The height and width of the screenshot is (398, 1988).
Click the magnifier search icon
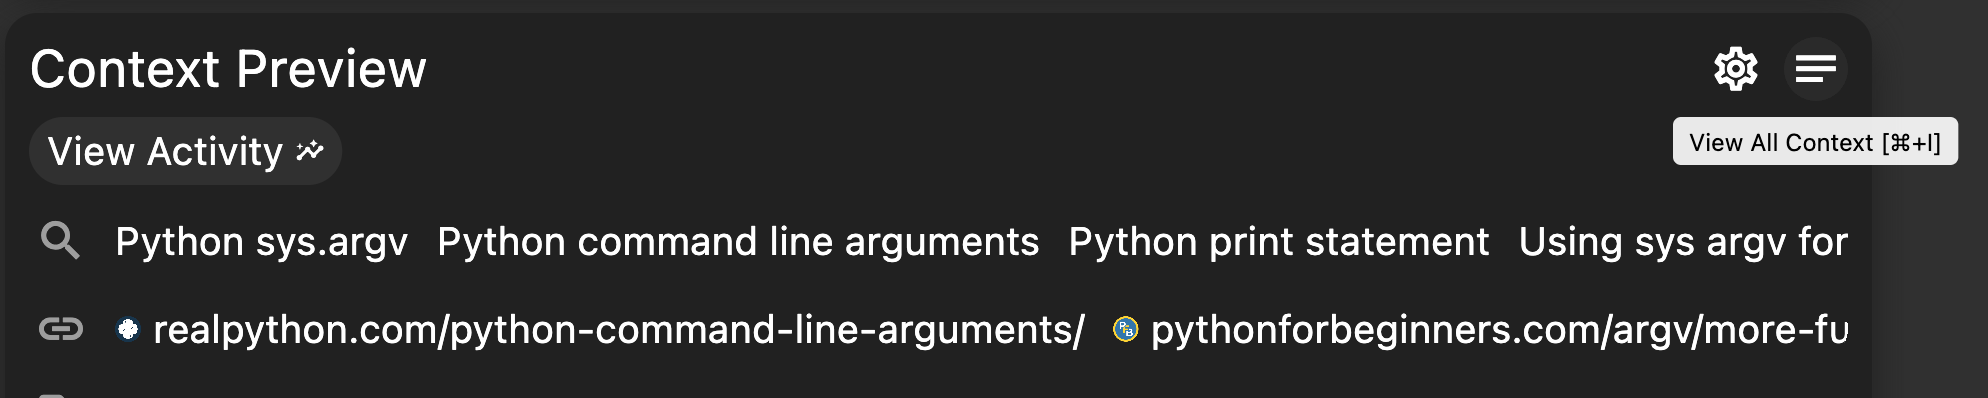(60, 241)
